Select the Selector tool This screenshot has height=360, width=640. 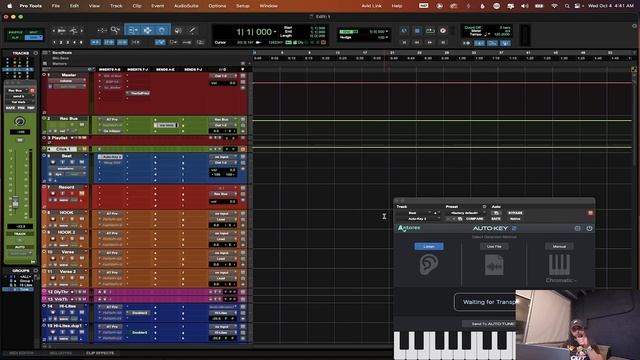[147, 30]
